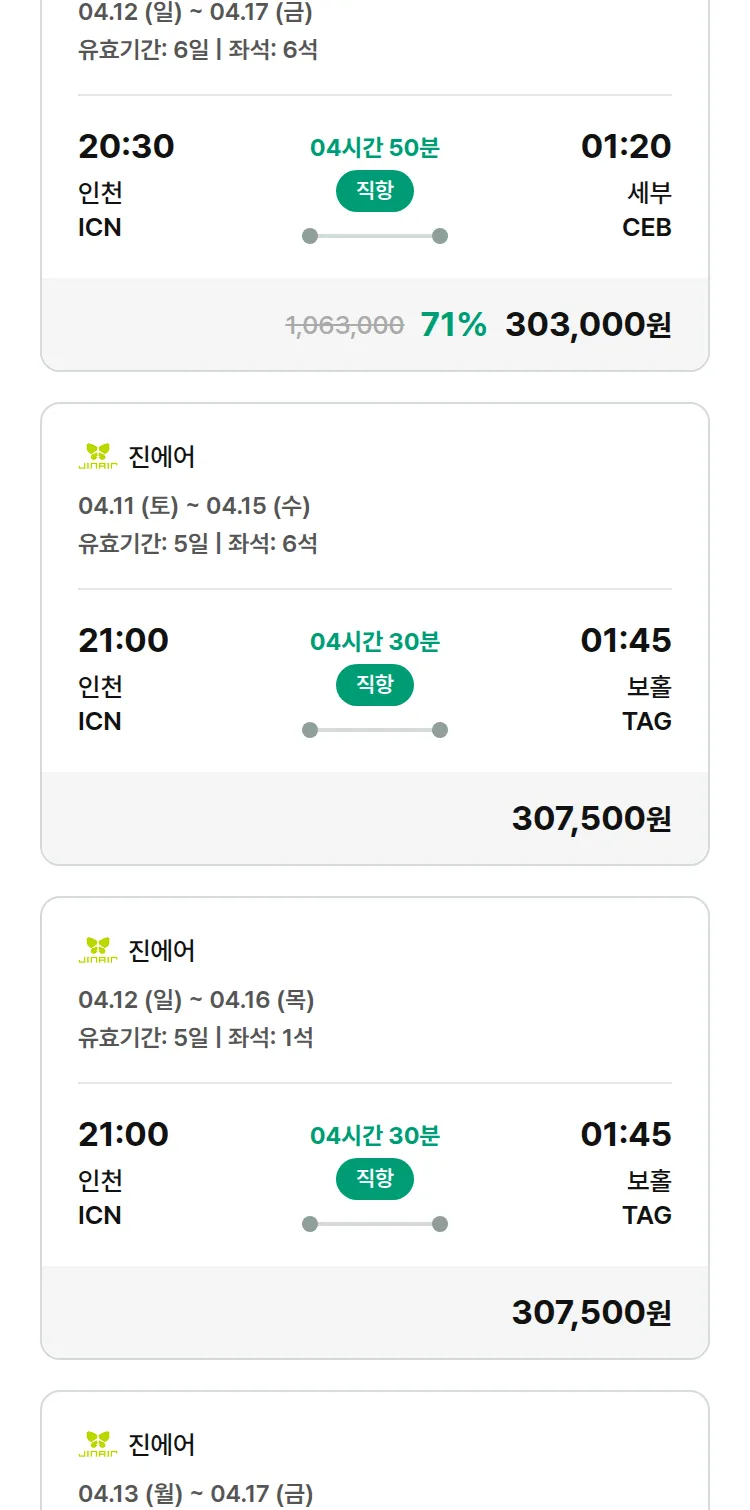
Task: Click the crossed-out 1,063,000 original price
Action: pos(345,326)
